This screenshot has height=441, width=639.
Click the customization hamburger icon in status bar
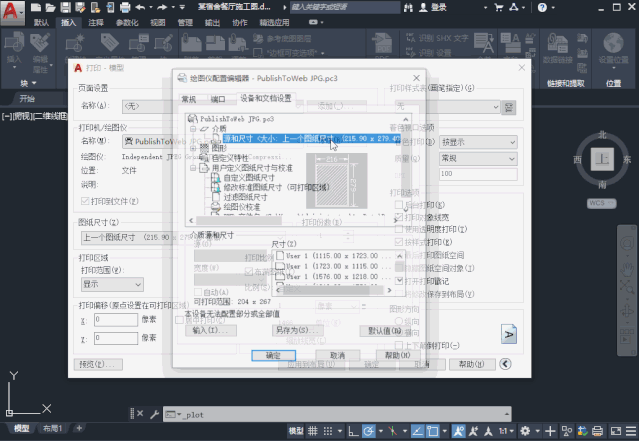[631, 431]
